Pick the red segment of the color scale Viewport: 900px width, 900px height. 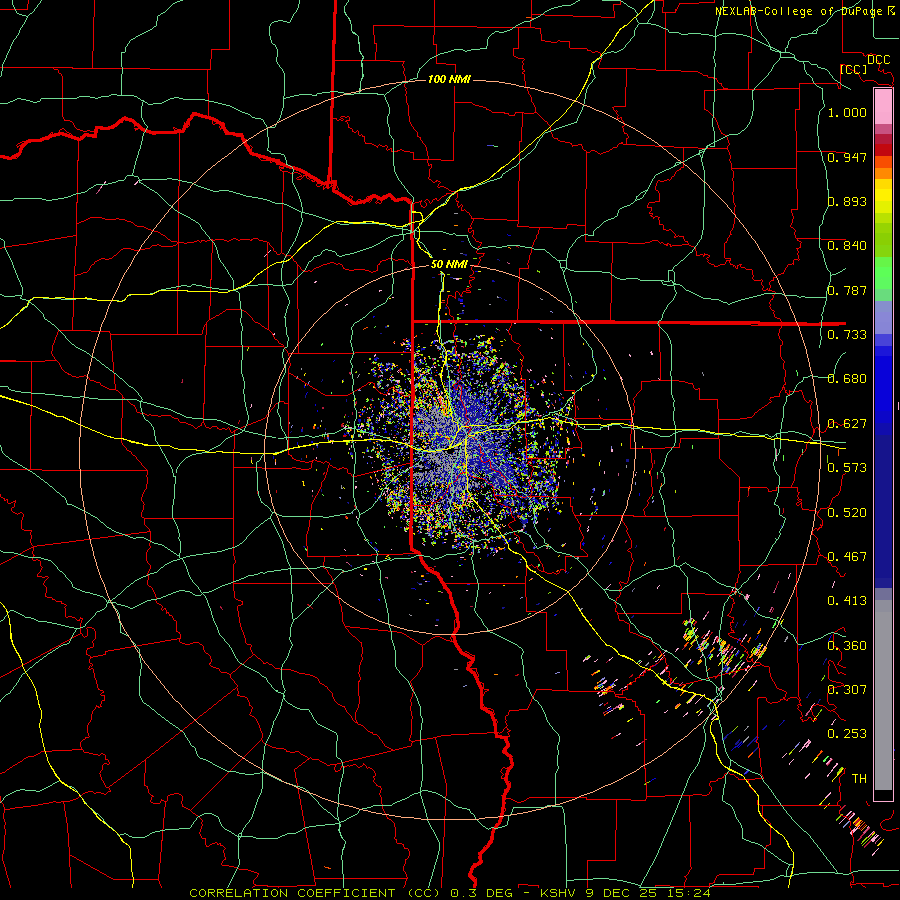click(883, 150)
